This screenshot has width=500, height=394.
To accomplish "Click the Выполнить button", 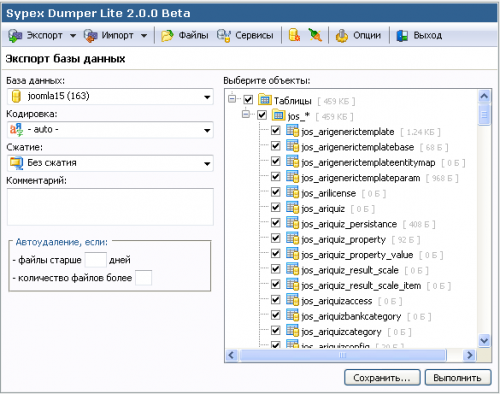I will coord(458,378).
